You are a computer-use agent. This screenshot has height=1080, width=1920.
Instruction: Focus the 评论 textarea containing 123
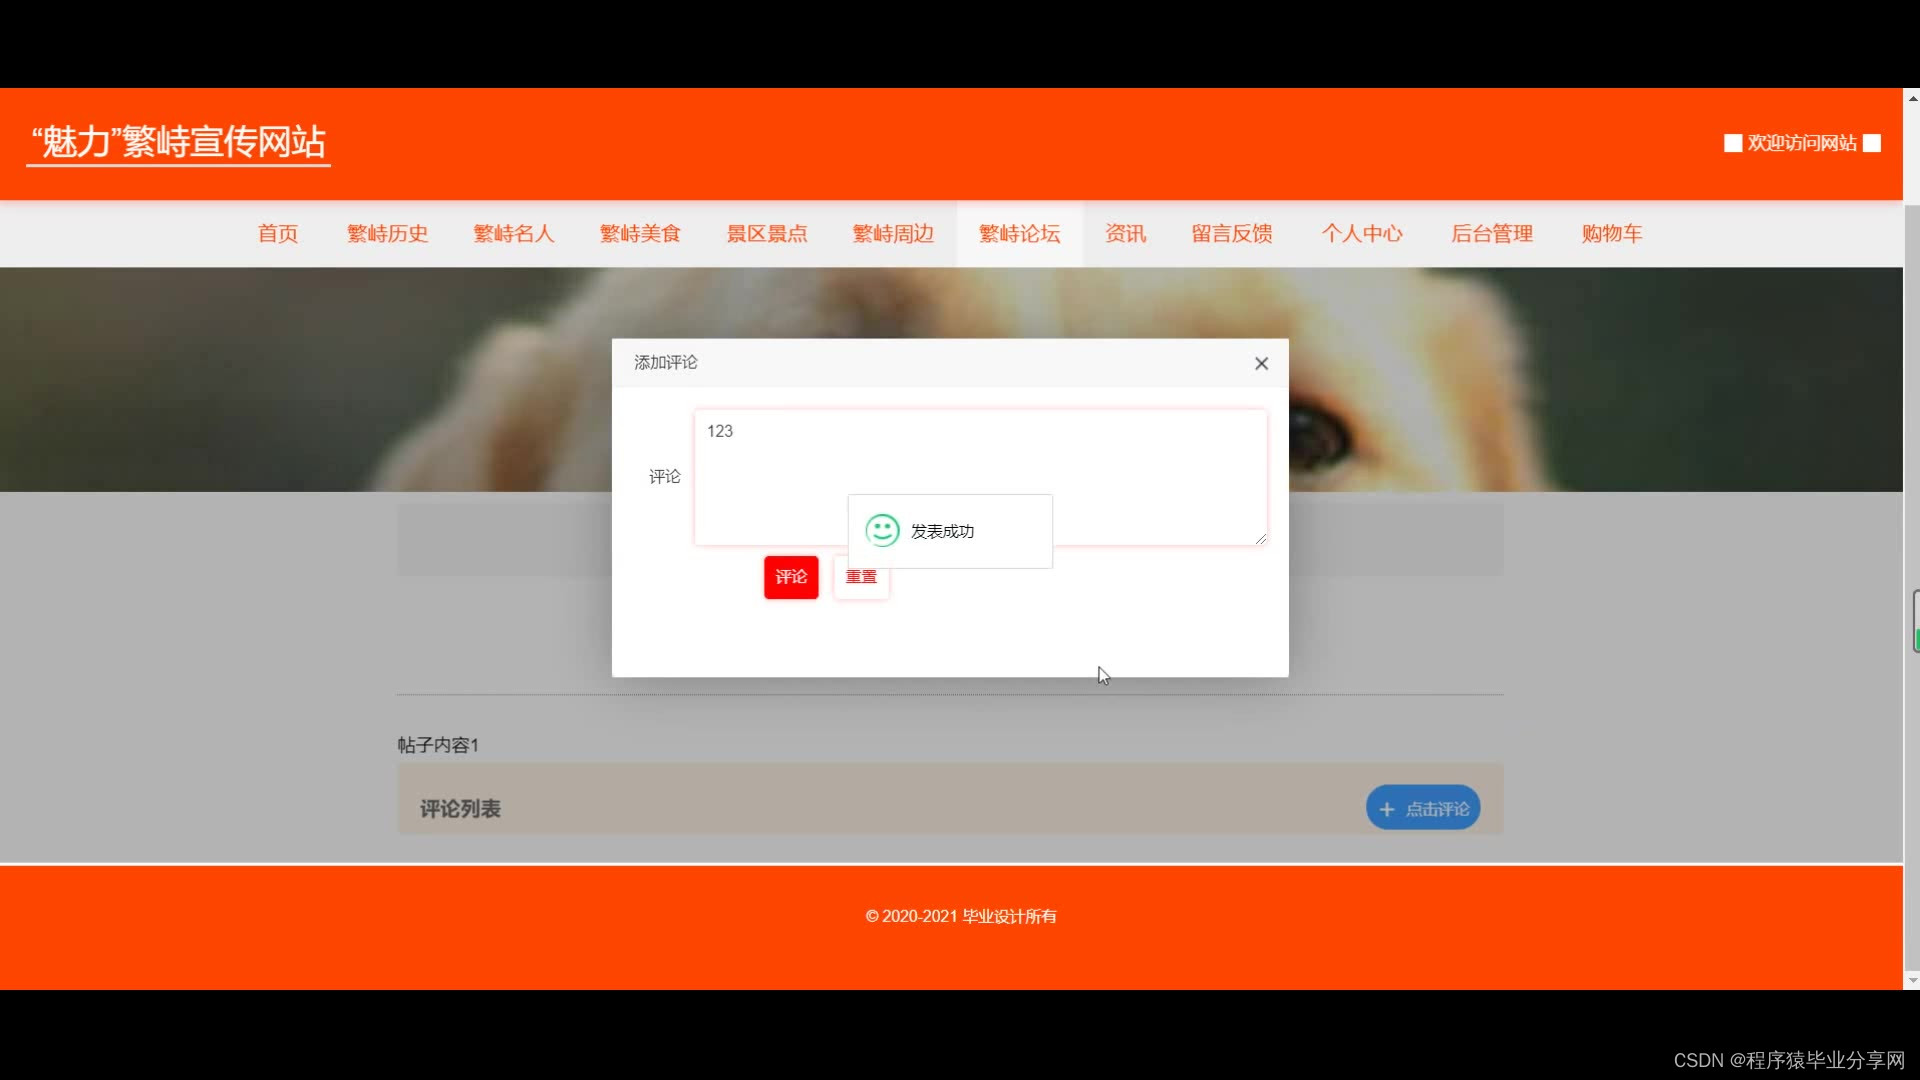coord(980,477)
